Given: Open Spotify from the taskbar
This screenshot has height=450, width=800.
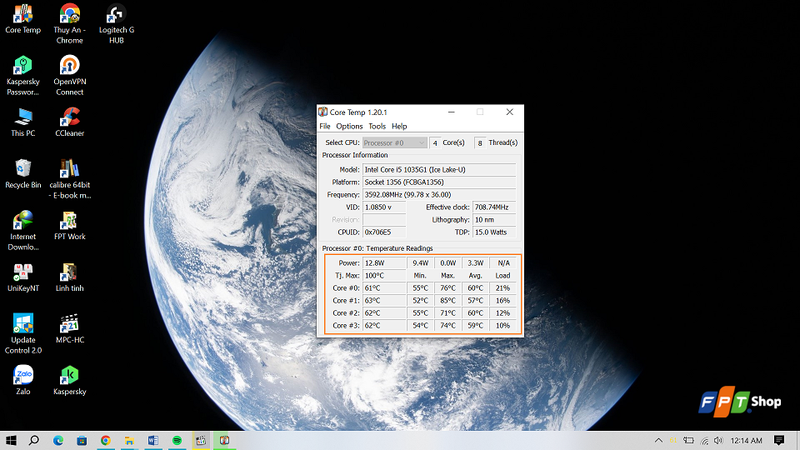Looking at the screenshot, I should point(177,440).
